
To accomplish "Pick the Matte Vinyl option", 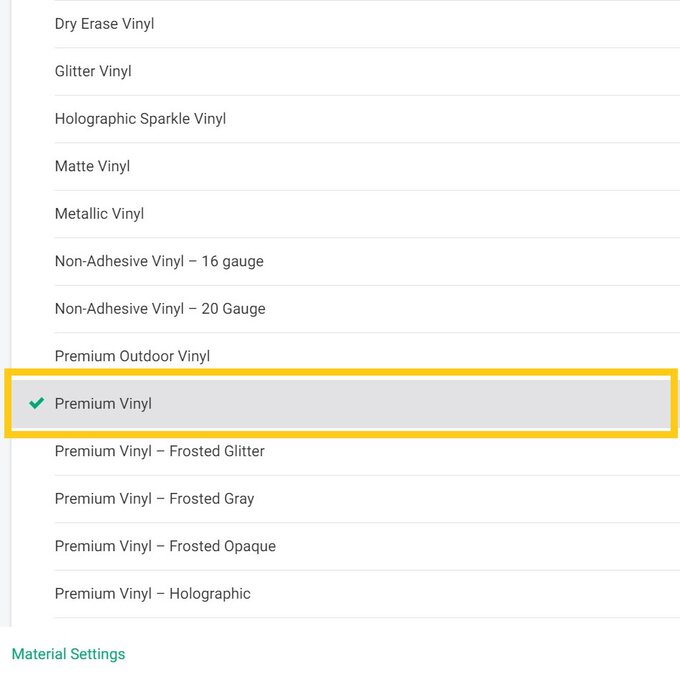I will 92,166.
